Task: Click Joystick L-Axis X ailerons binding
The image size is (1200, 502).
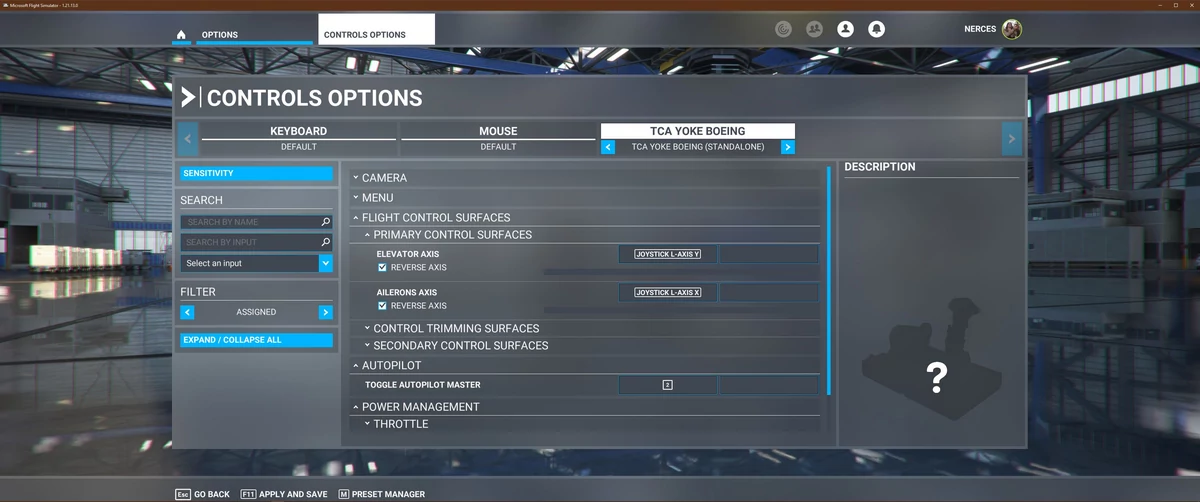Action: tap(667, 293)
